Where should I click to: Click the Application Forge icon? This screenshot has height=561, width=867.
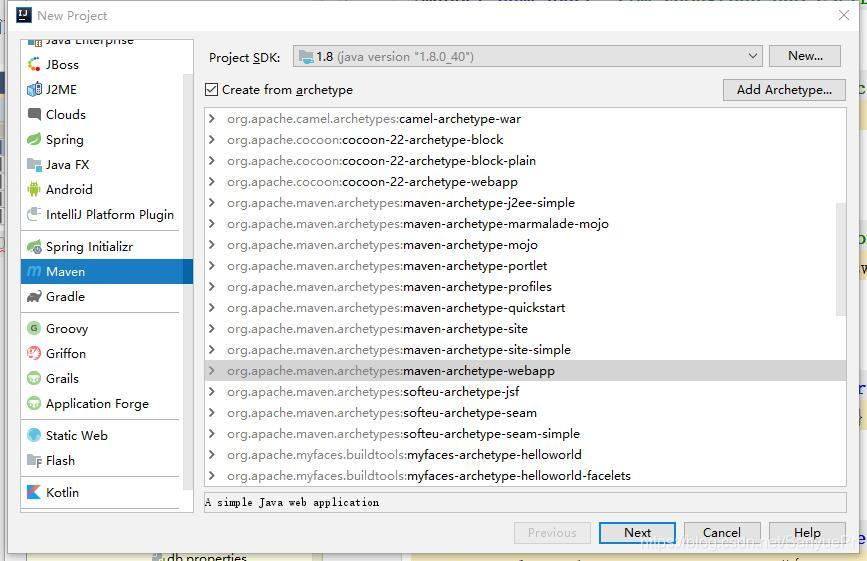(34, 403)
